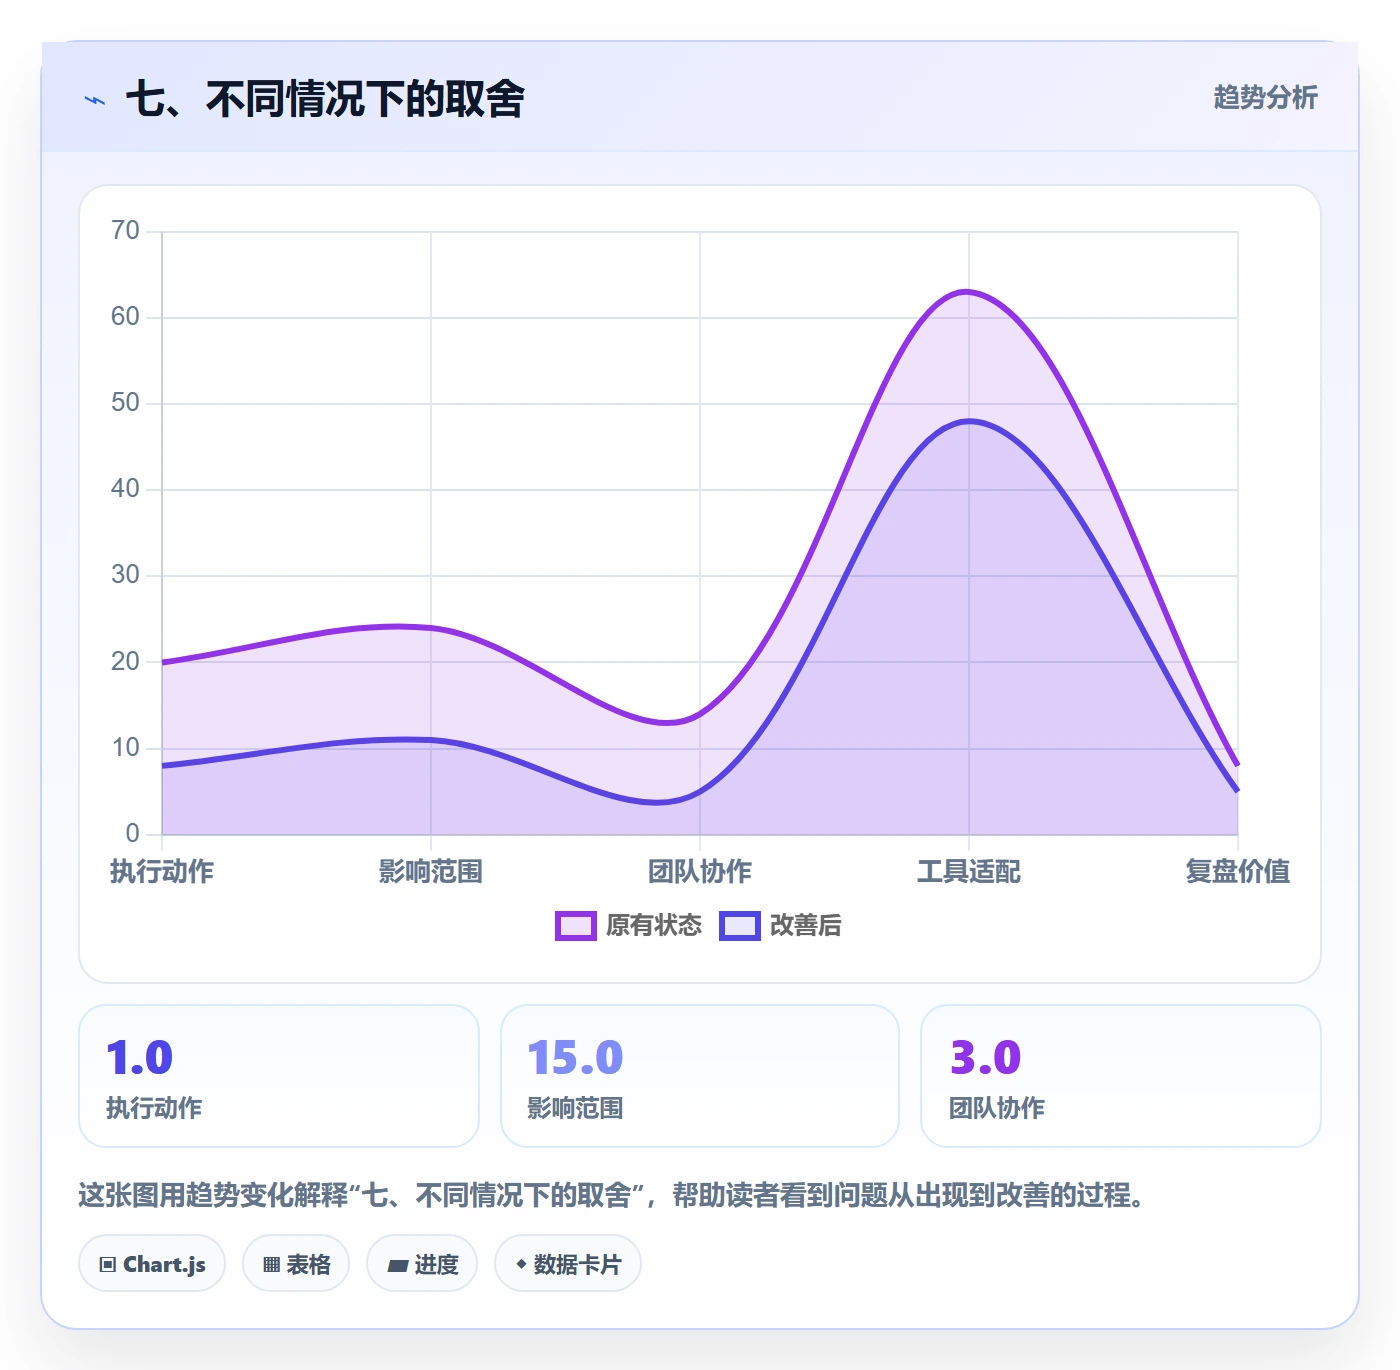Click the 影响范围 label under 15.0
Screen dimensions: 1400x1370
click(x=575, y=1108)
